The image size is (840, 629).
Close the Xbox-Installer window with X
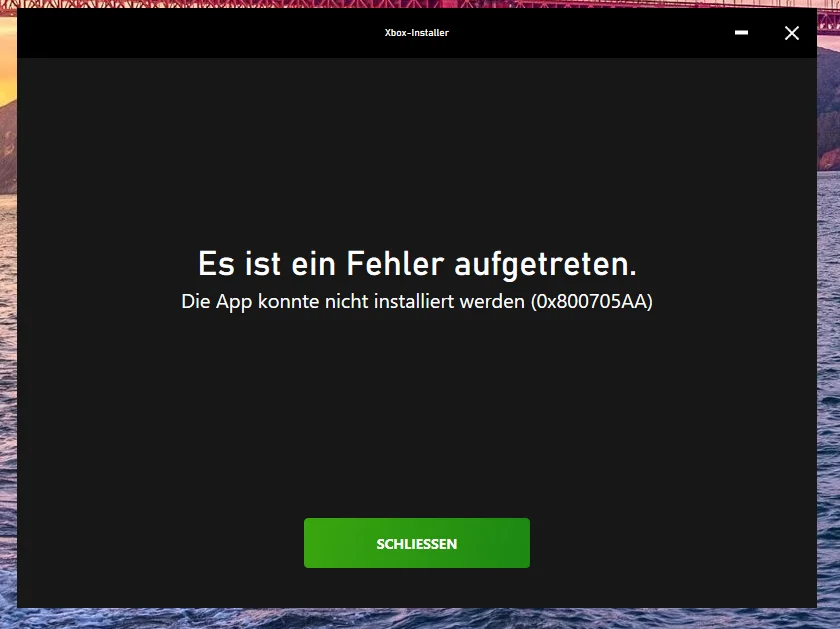(792, 33)
